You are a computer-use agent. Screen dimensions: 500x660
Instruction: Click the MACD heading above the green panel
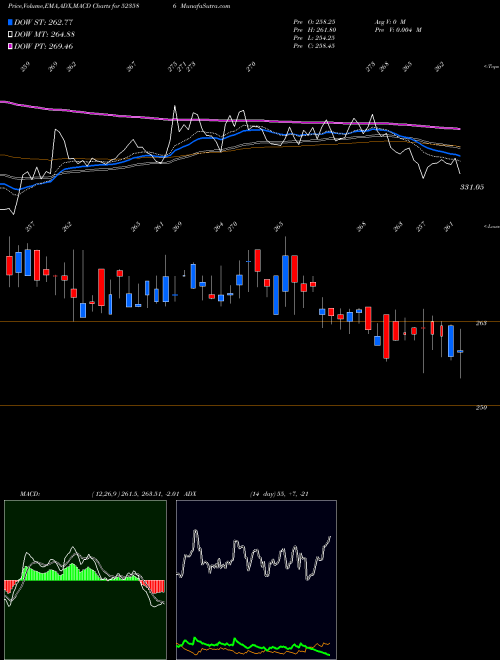coord(30,494)
